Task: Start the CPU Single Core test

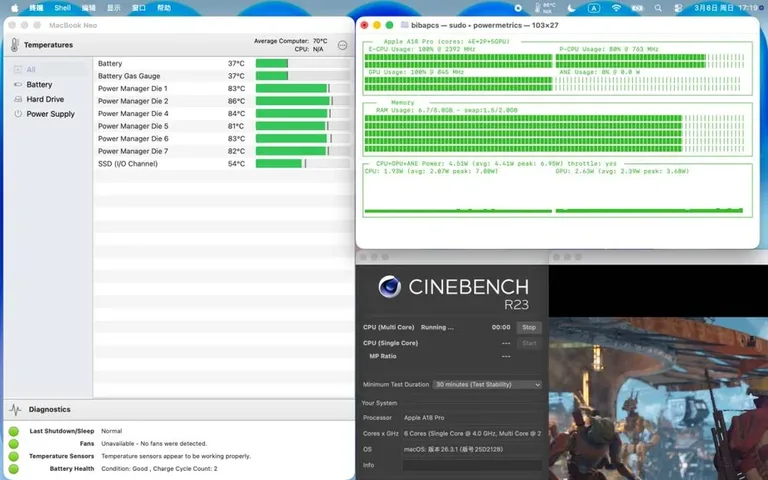Action: (x=529, y=343)
